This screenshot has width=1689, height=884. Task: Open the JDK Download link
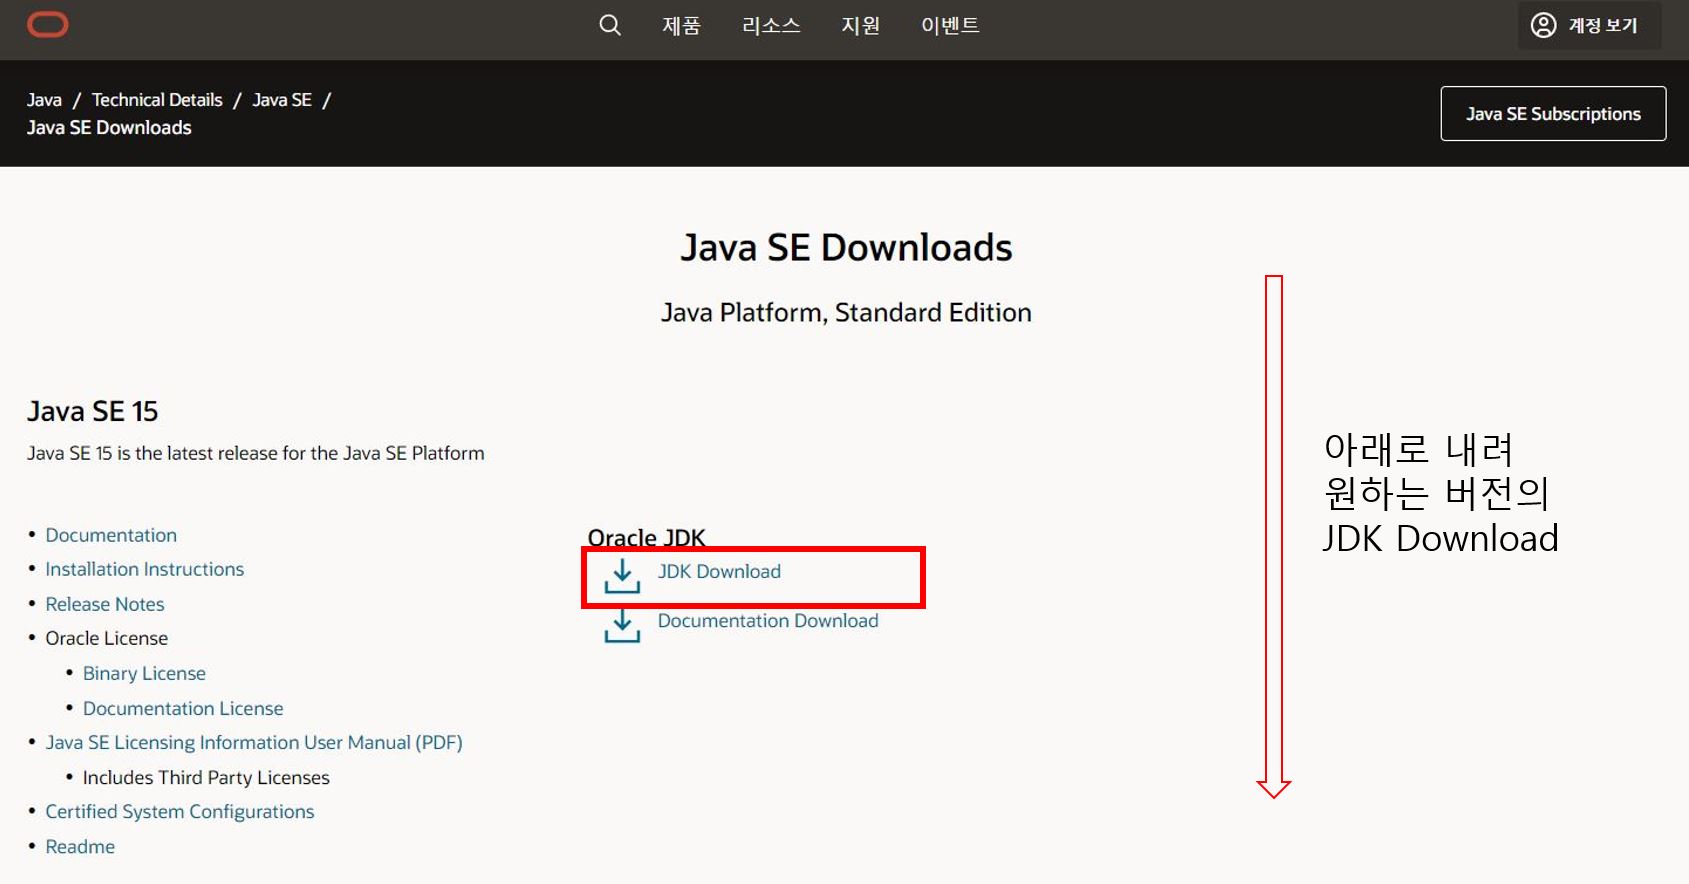tap(719, 571)
